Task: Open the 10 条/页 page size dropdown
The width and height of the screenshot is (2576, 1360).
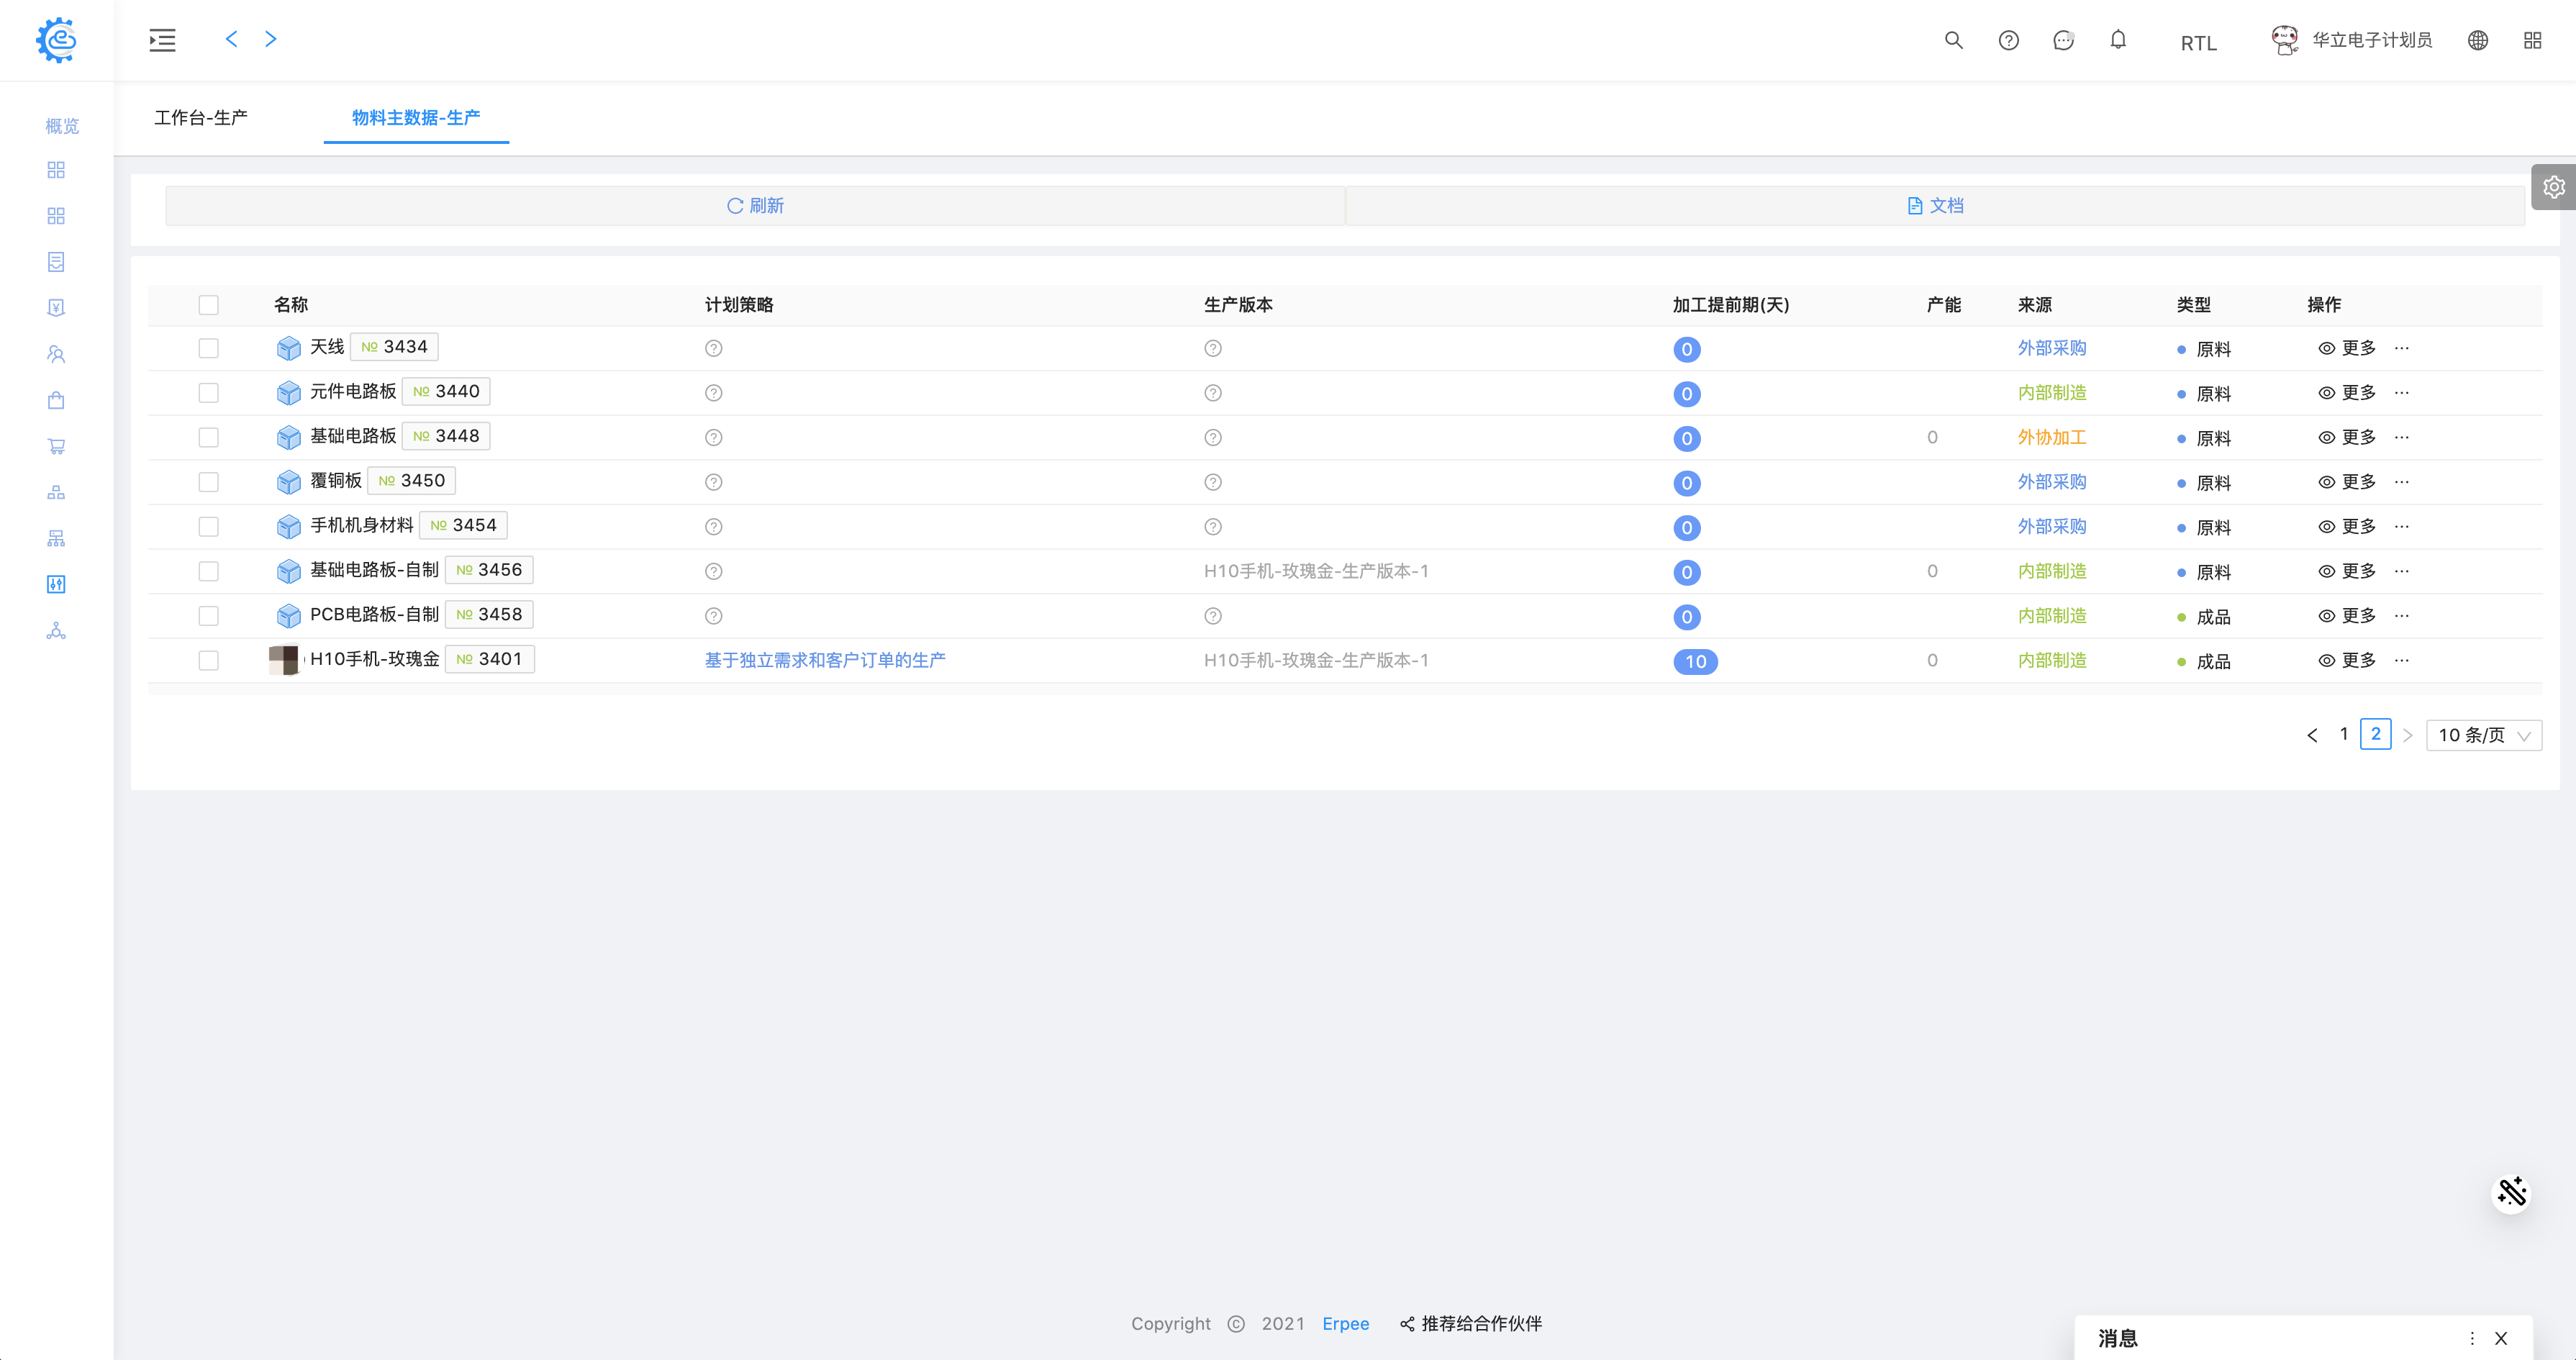Action: (2483, 735)
